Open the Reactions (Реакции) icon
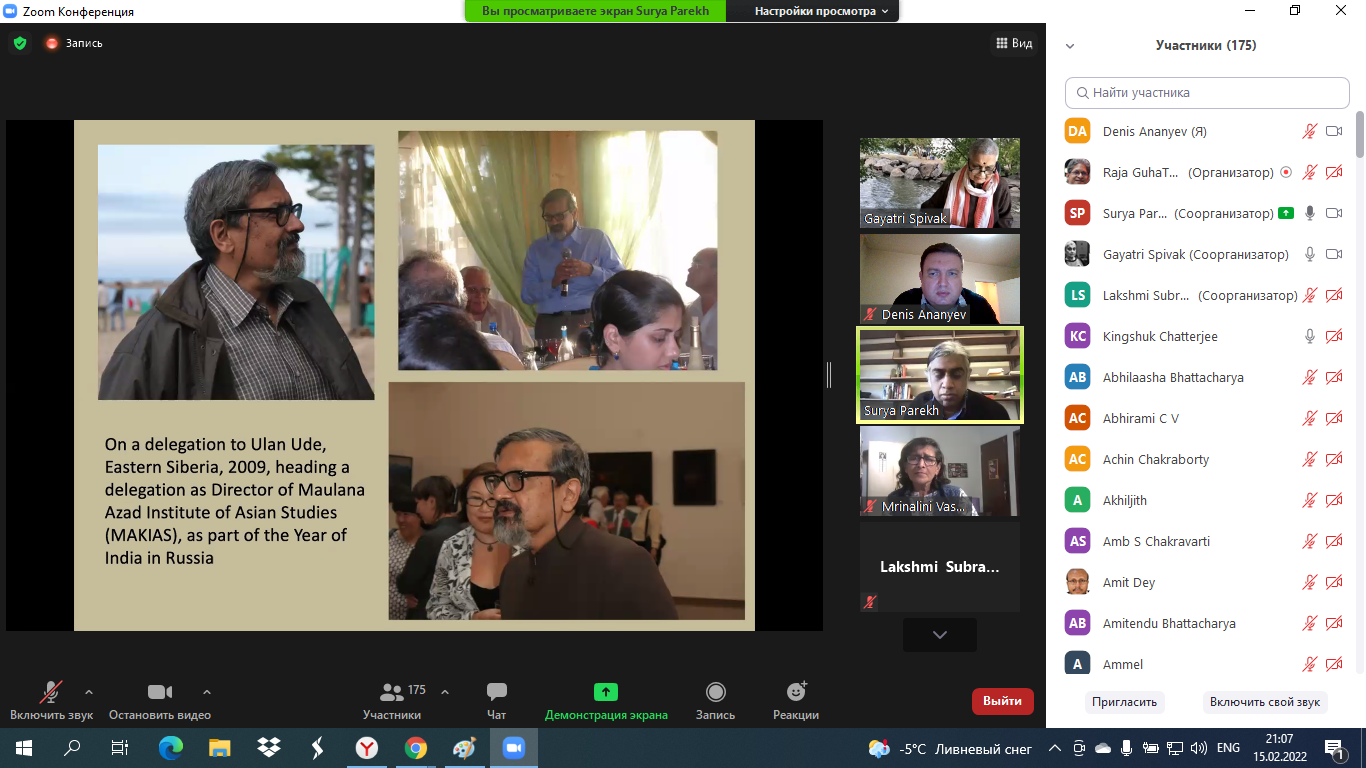Image resolution: width=1366 pixels, height=768 pixels. tap(796, 692)
